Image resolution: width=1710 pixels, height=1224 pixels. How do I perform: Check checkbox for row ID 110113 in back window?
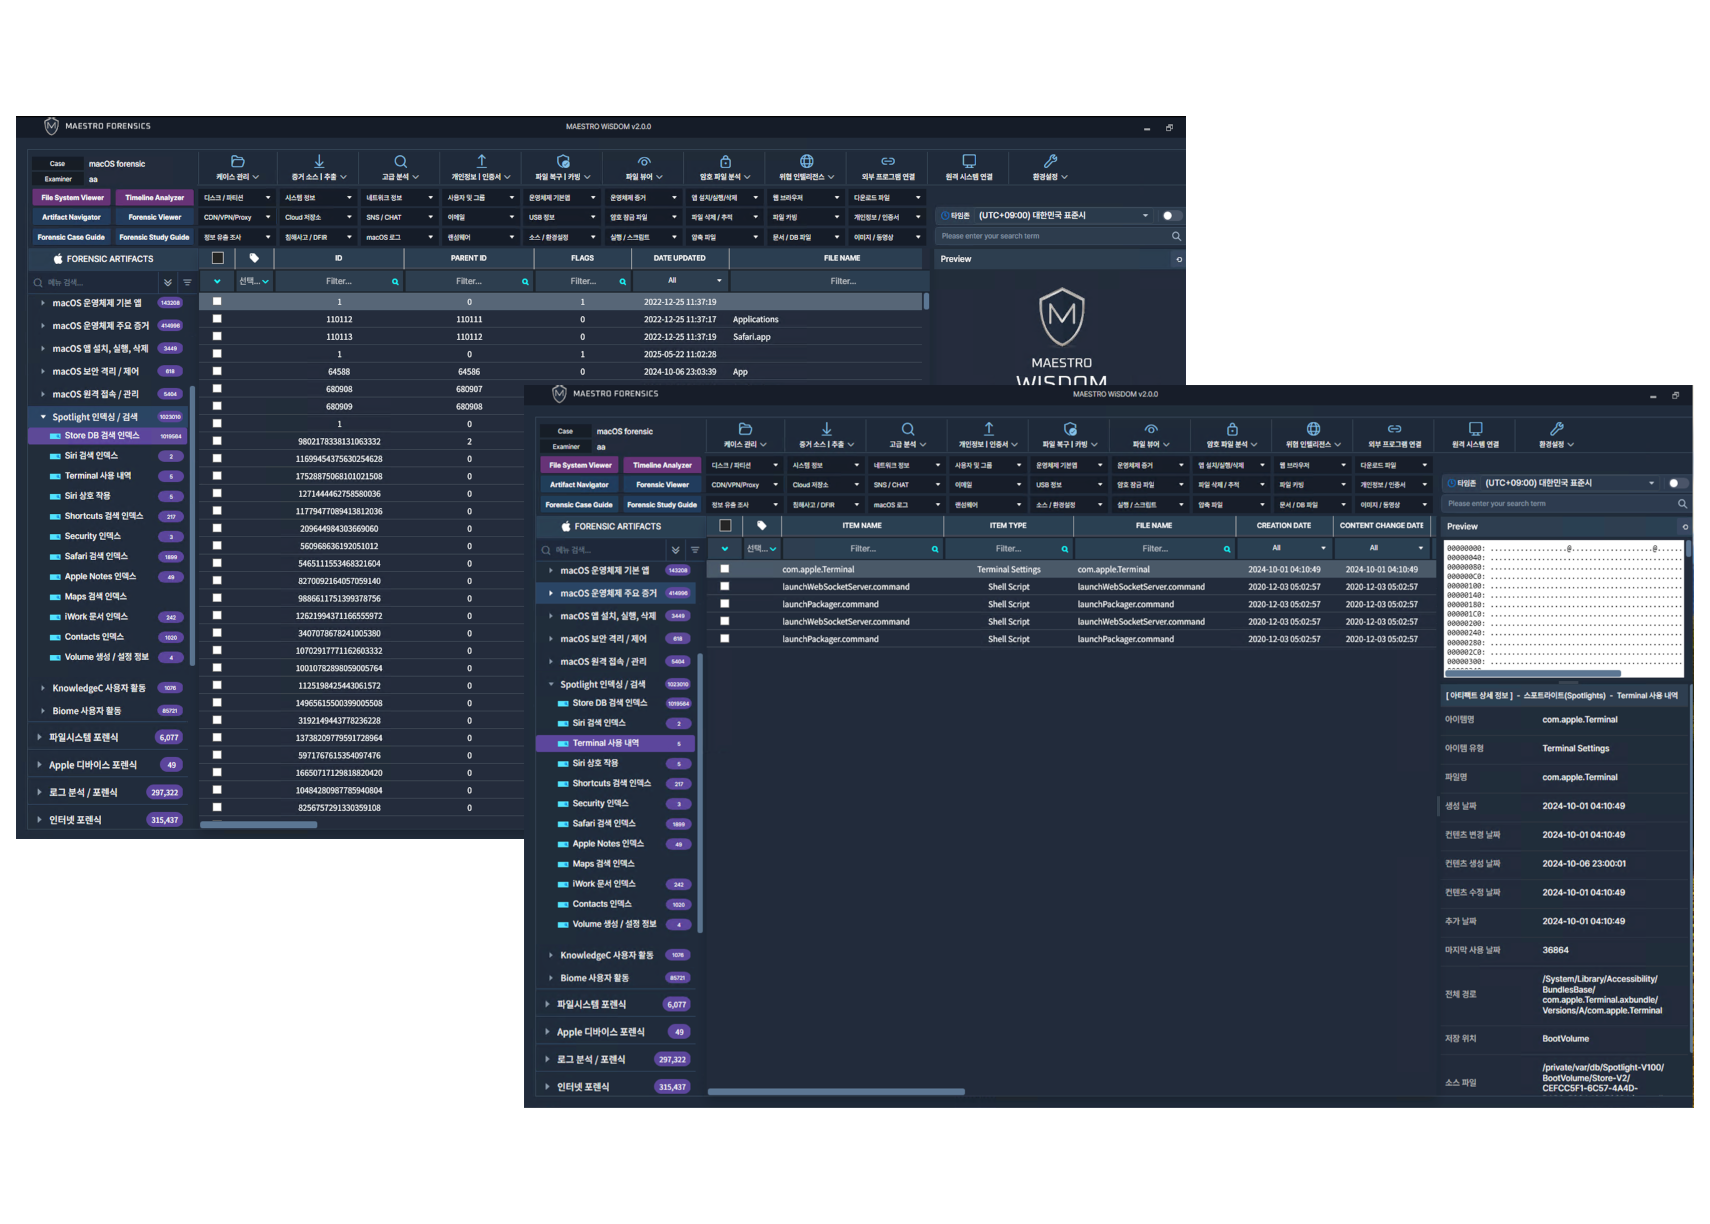[217, 336]
